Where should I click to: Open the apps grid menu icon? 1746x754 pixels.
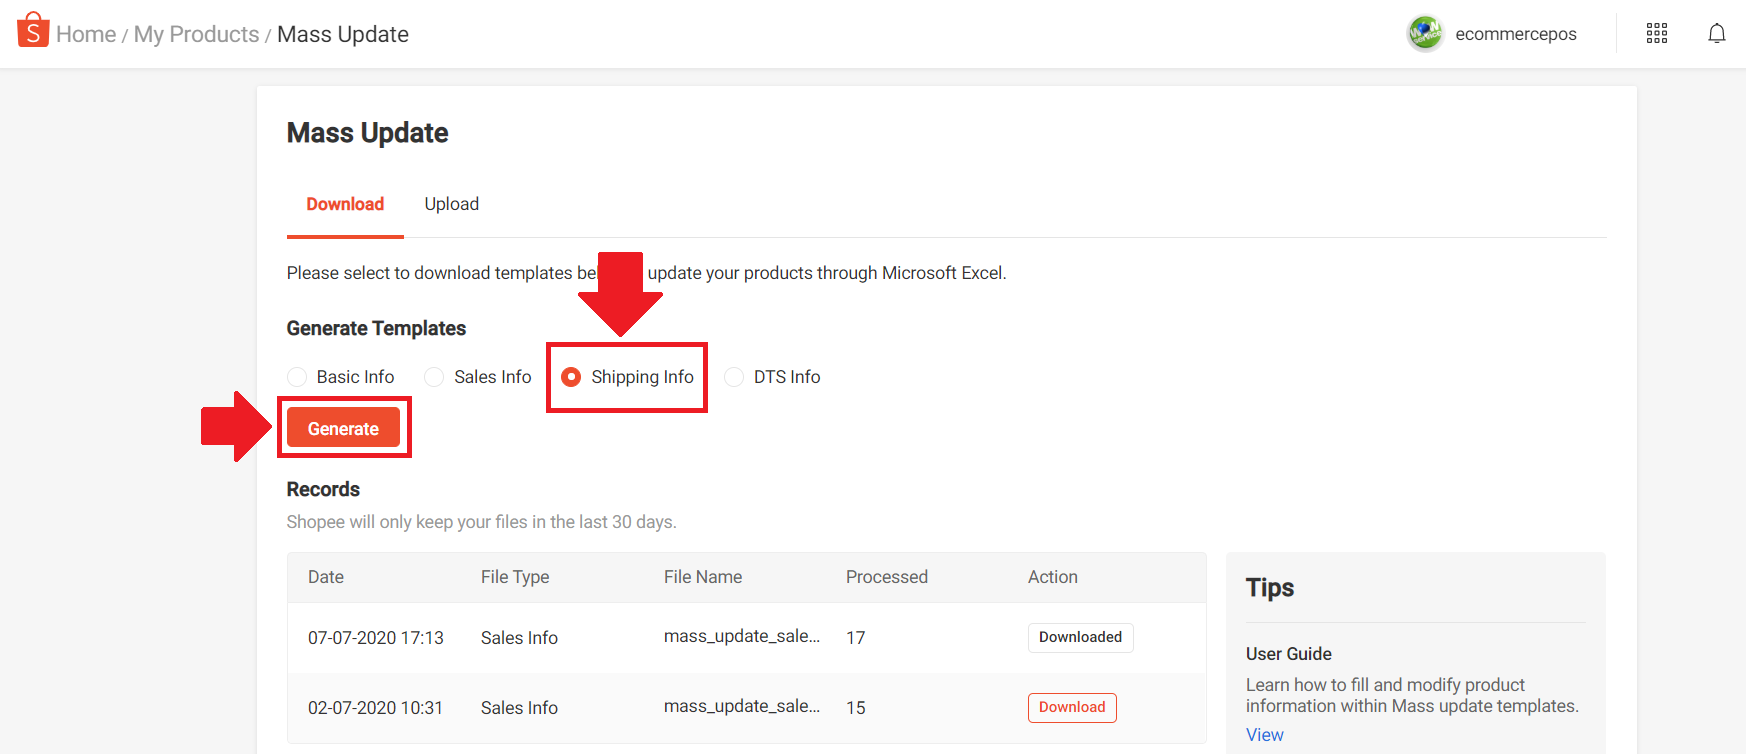pyautogui.click(x=1656, y=34)
